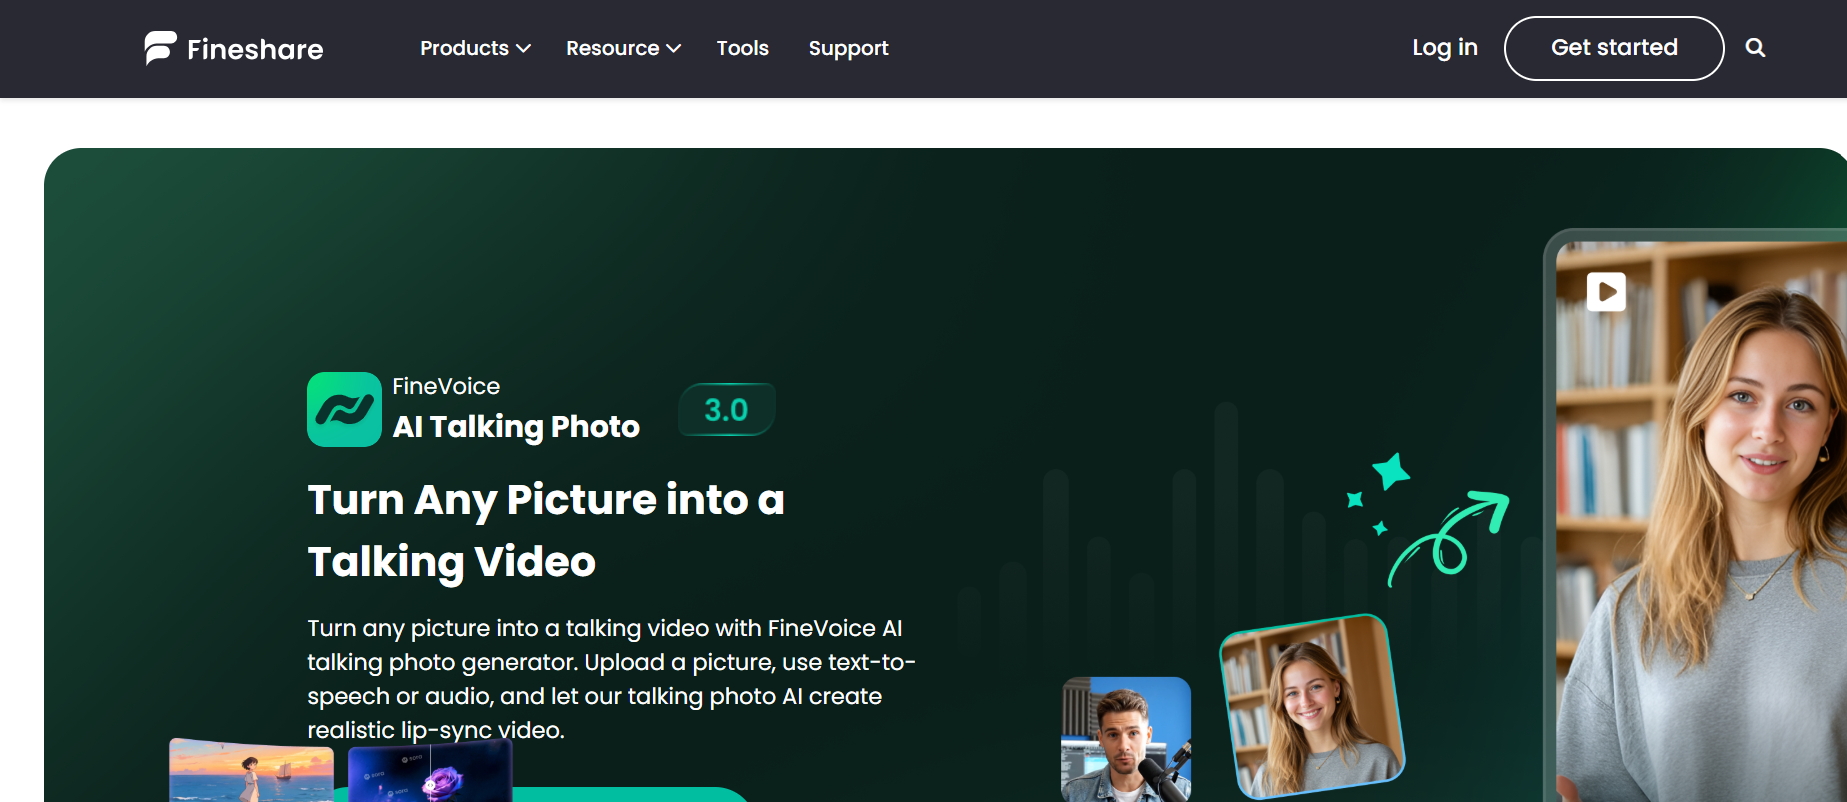Click the FineVoice green app icon
This screenshot has width=1847, height=802.
point(344,409)
